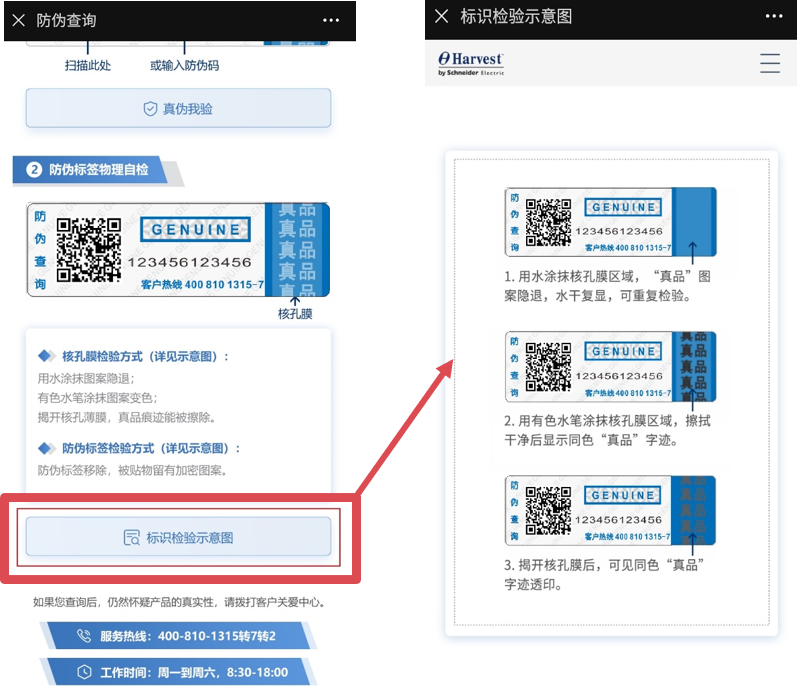Click the Harvest by Schneider Electric logo
Screen dimensions: 797x687
(x=471, y=64)
